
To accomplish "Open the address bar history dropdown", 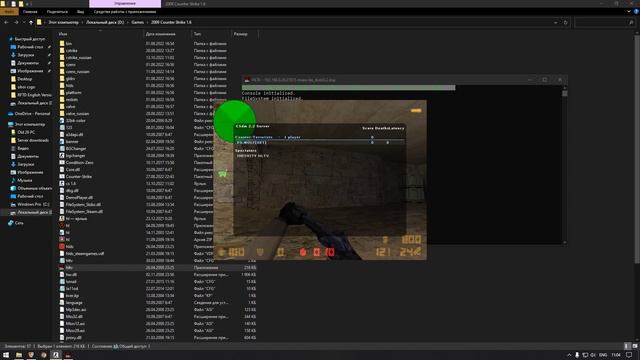I will tap(556, 22).
